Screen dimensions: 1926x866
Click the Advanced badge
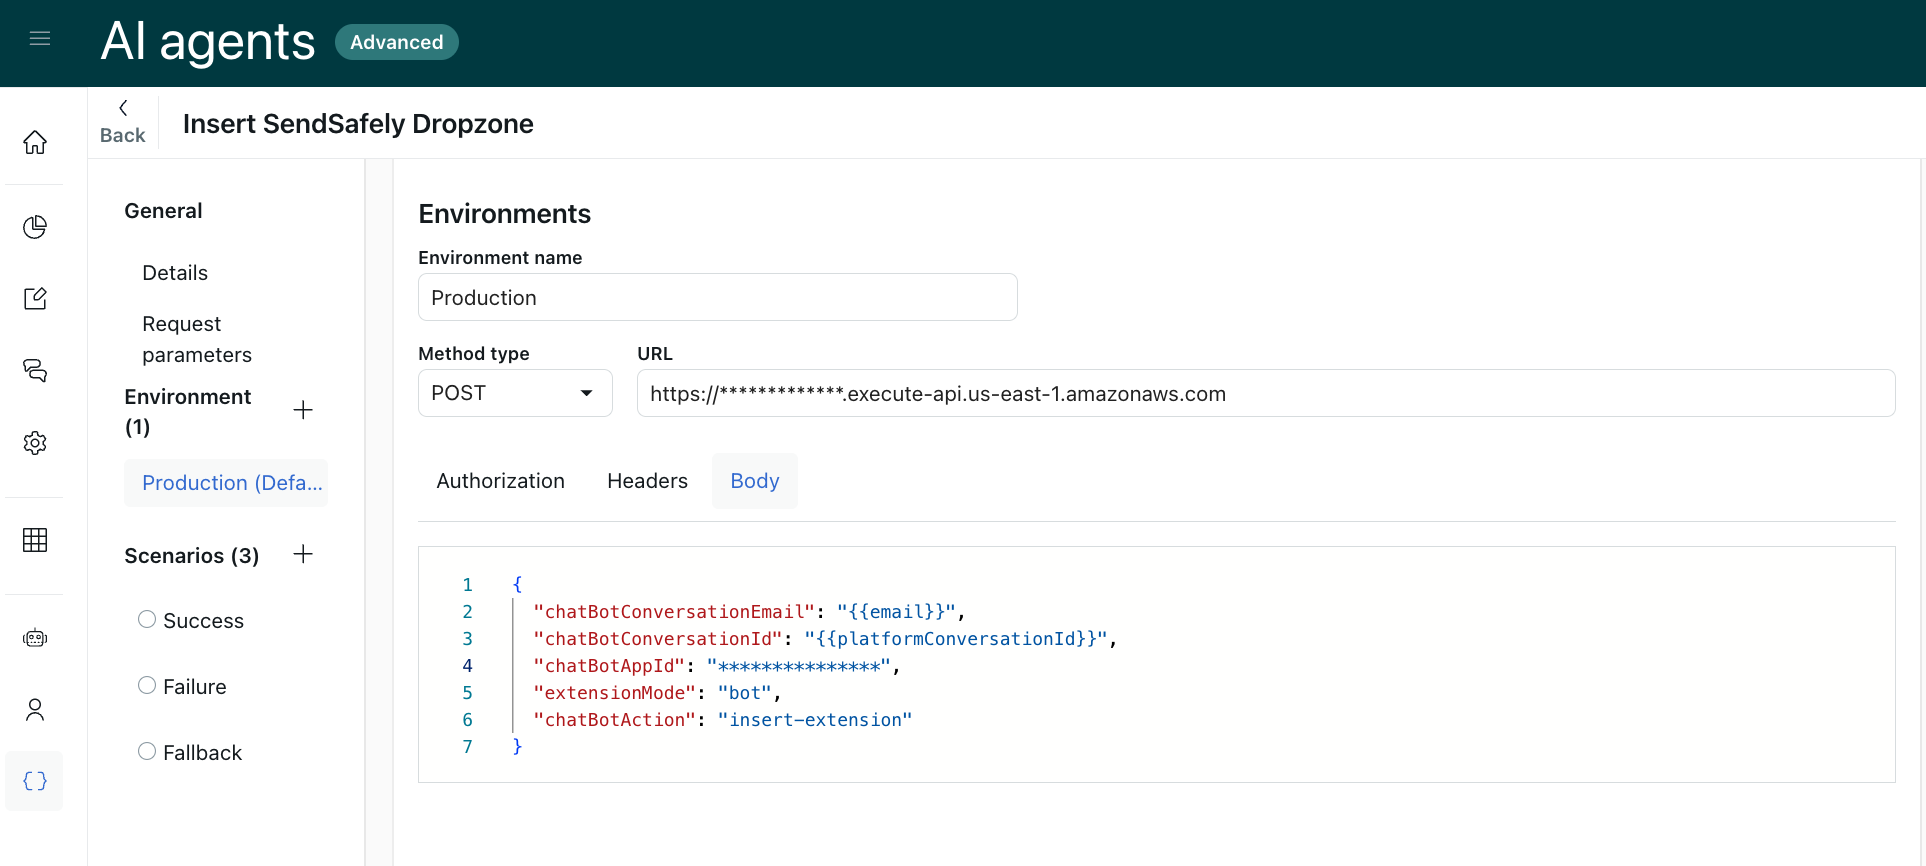[397, 42]
